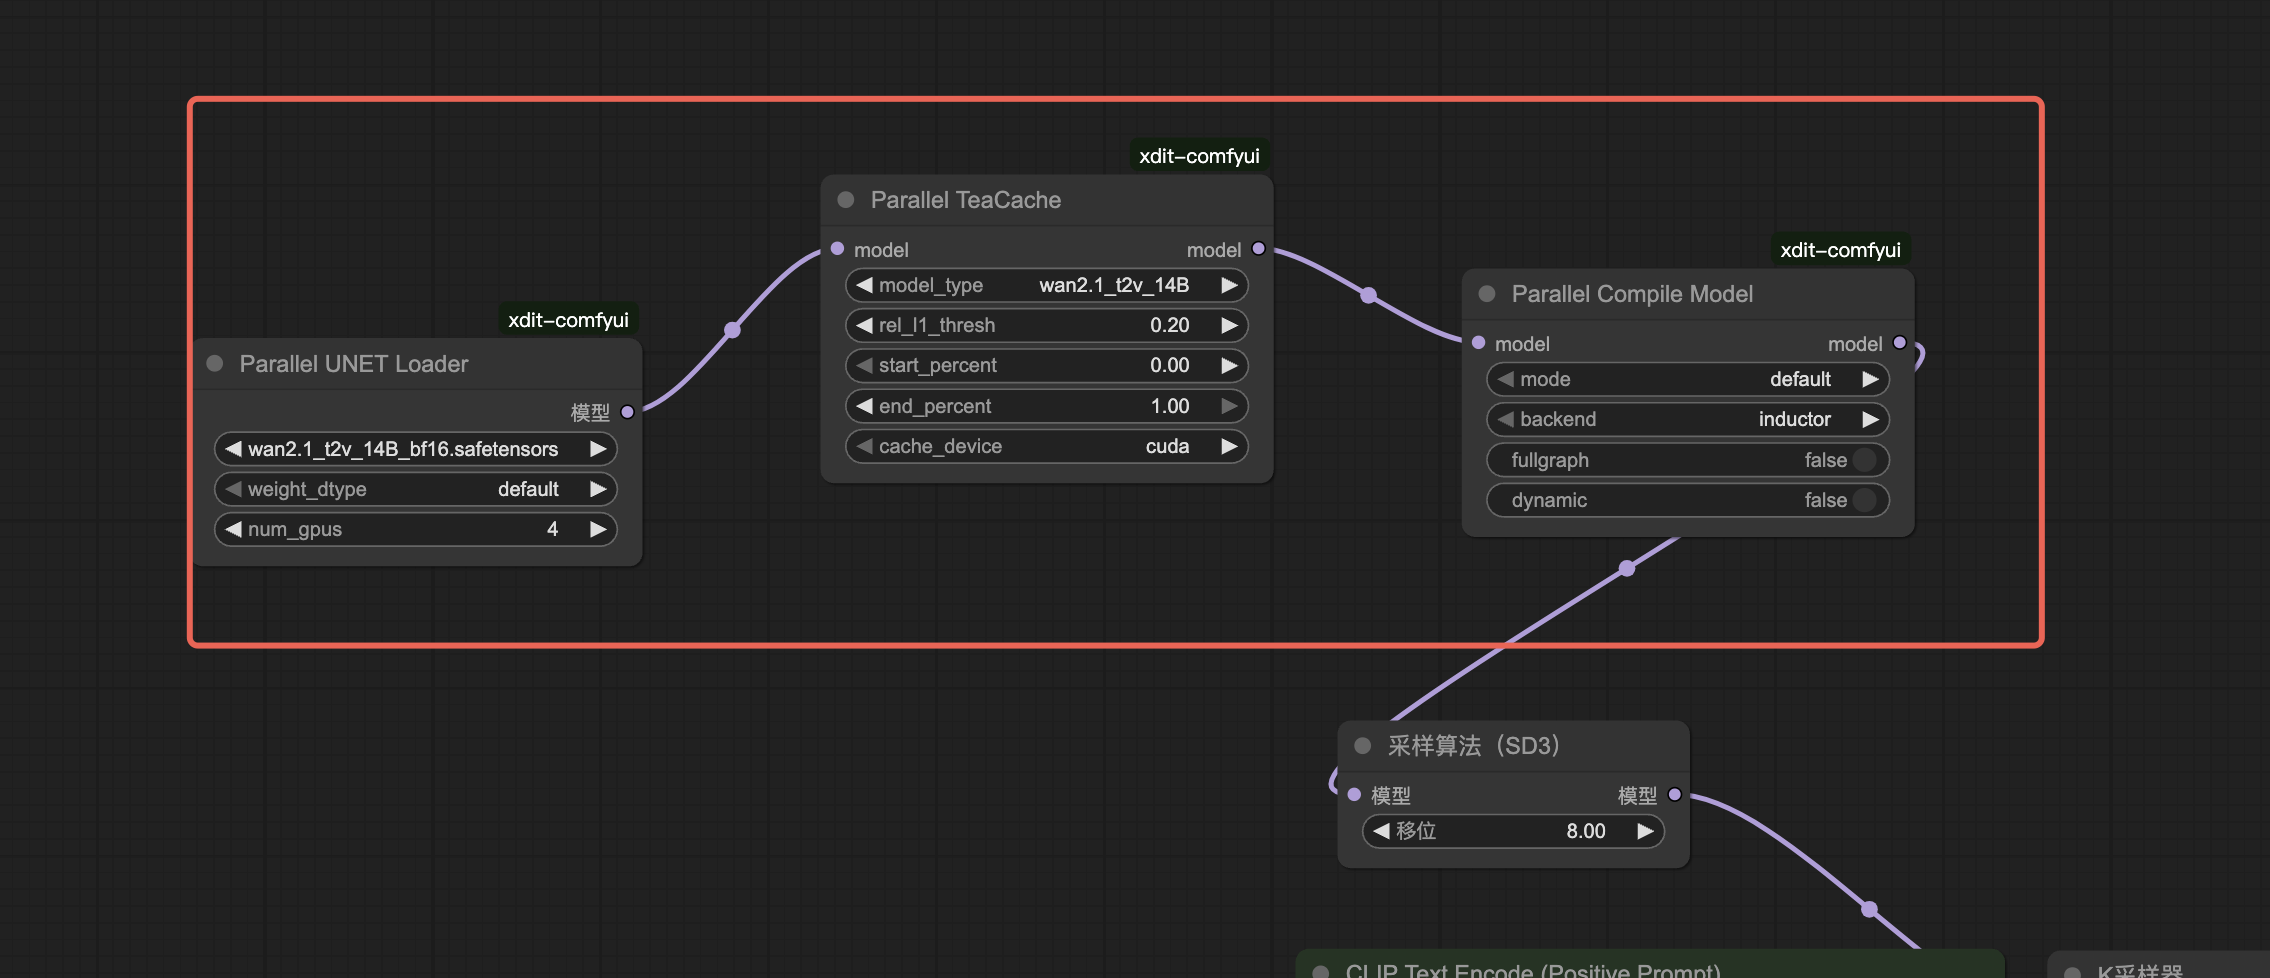
Task: Click the Parallel TeaCache model input port
Action: [x=838, y=249]
